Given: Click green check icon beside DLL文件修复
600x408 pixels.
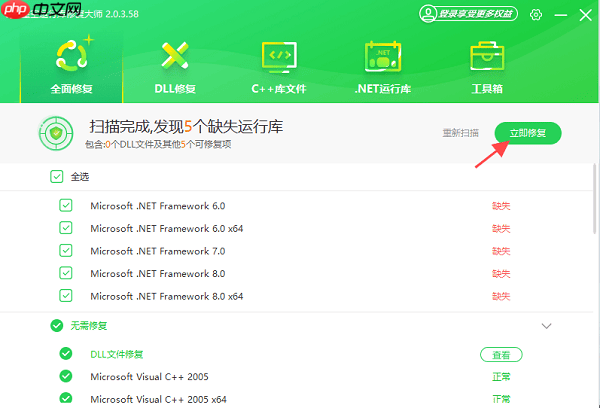Looking at the screenshot, I should click(66, 354).
